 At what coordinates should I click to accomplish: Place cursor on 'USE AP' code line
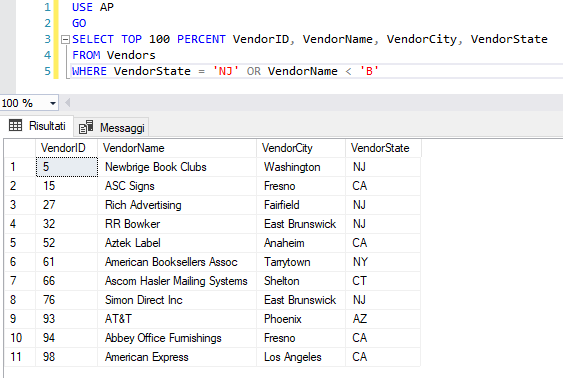[x=93, y=7]
